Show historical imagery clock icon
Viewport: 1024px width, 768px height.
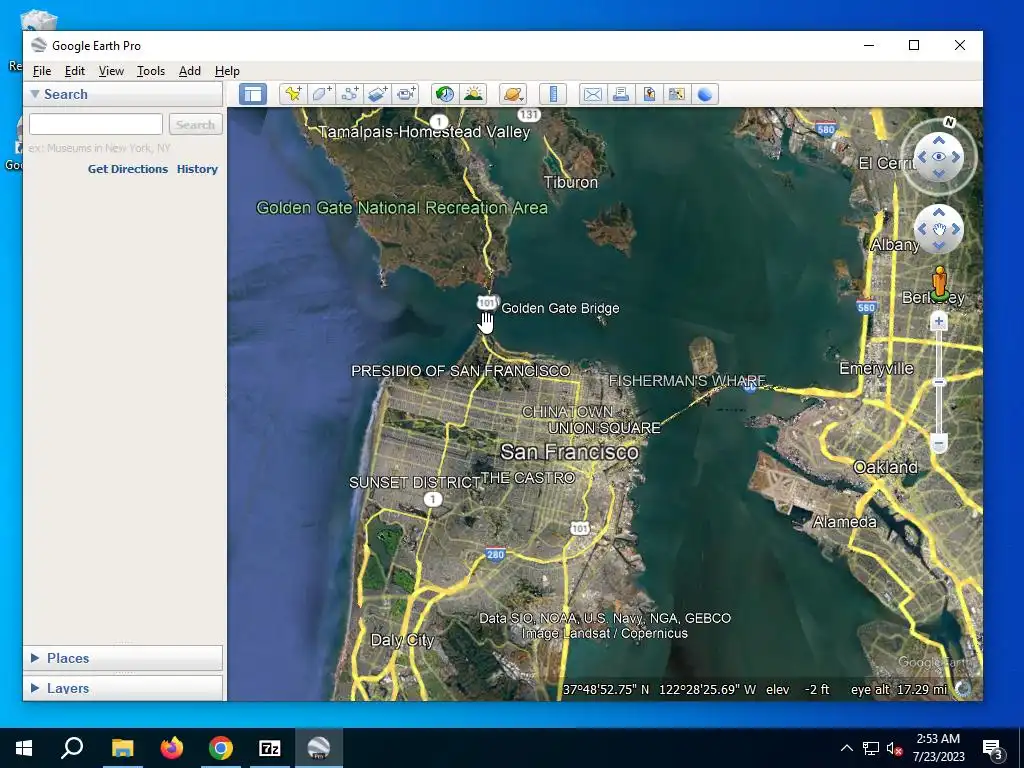click(445, 94)
